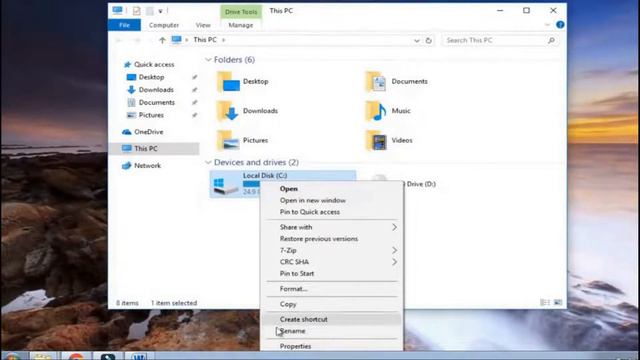
Task: Unpin Documents using its pin icon
Action: pyautogui.click(x=195, y=102)
